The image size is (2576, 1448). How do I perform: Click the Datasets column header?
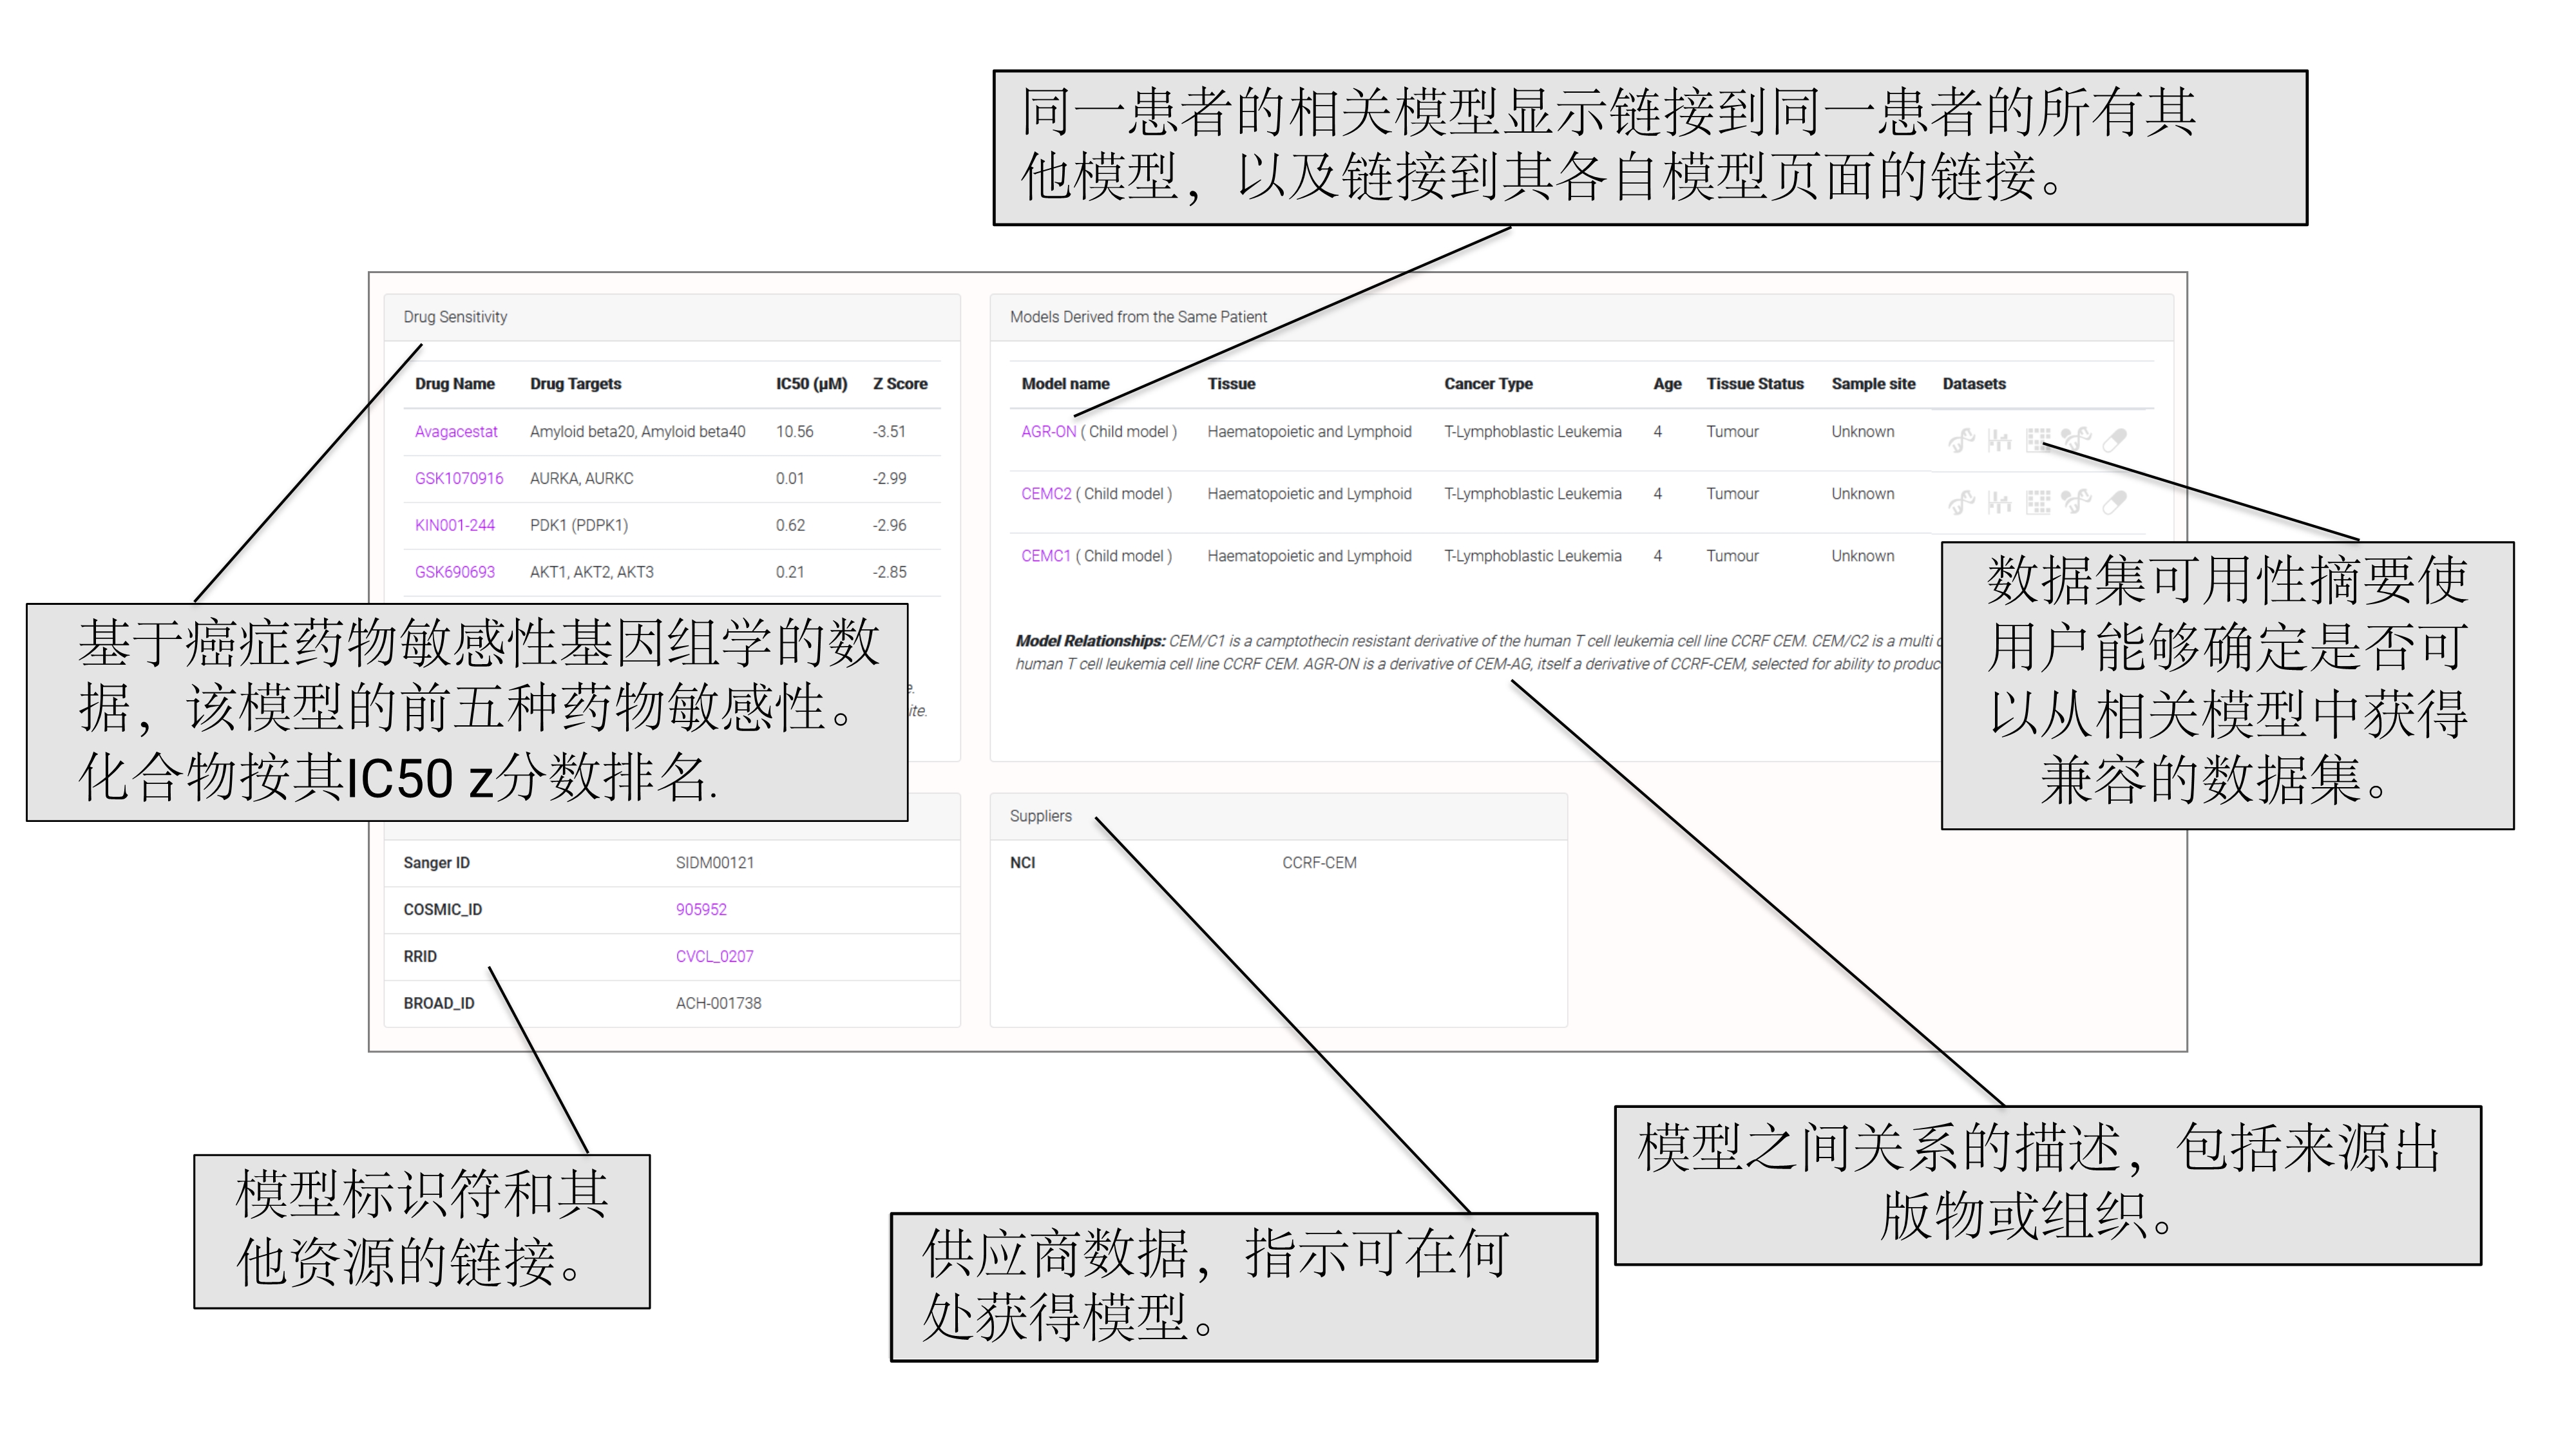click(1974, 384)
